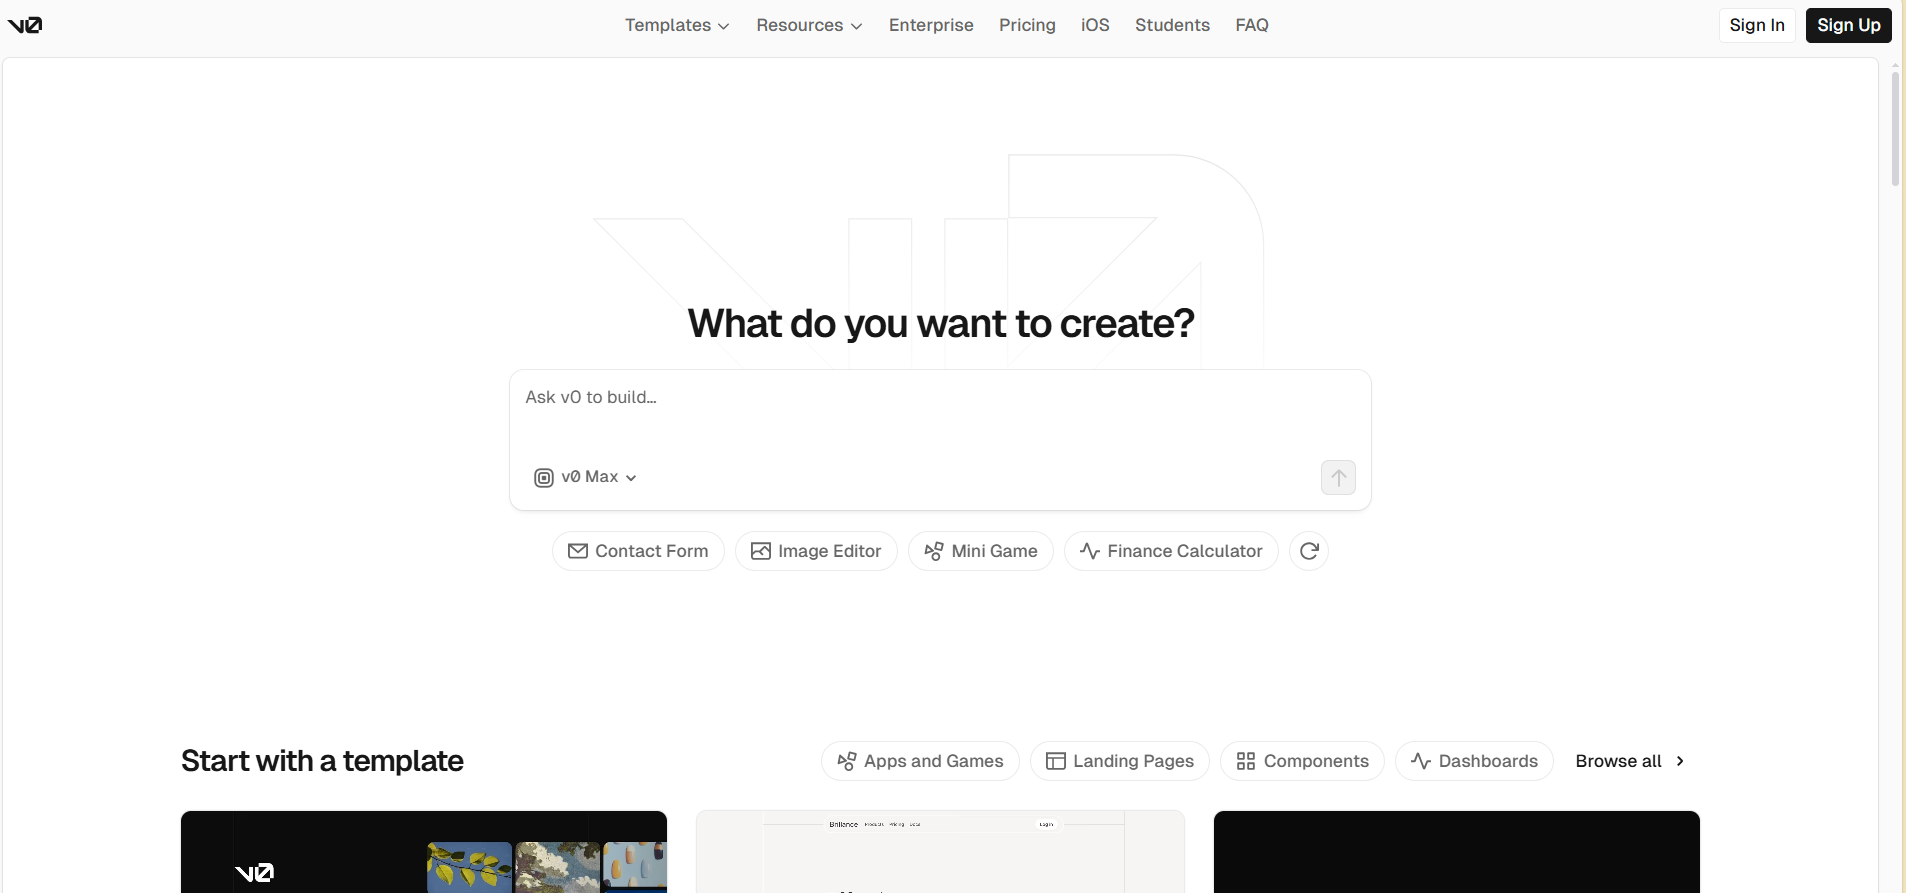Choose the Image Editor suggestion

coord(816,551)
